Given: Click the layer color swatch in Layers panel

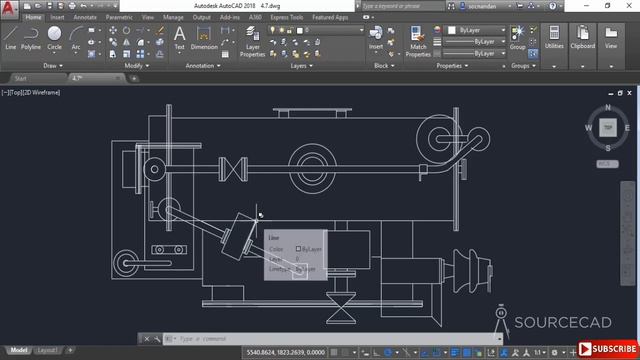Looking at the screenshot, I should click(x=300, y=30).
